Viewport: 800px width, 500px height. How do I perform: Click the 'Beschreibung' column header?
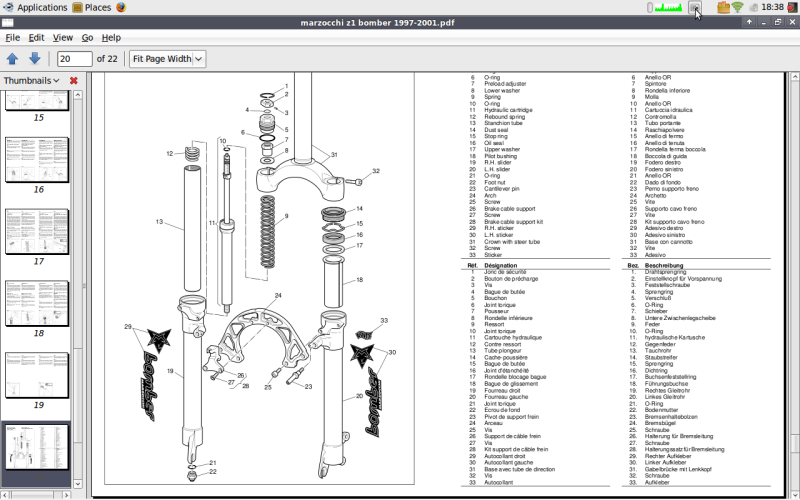pyautogui.click(x=664, y=265)
